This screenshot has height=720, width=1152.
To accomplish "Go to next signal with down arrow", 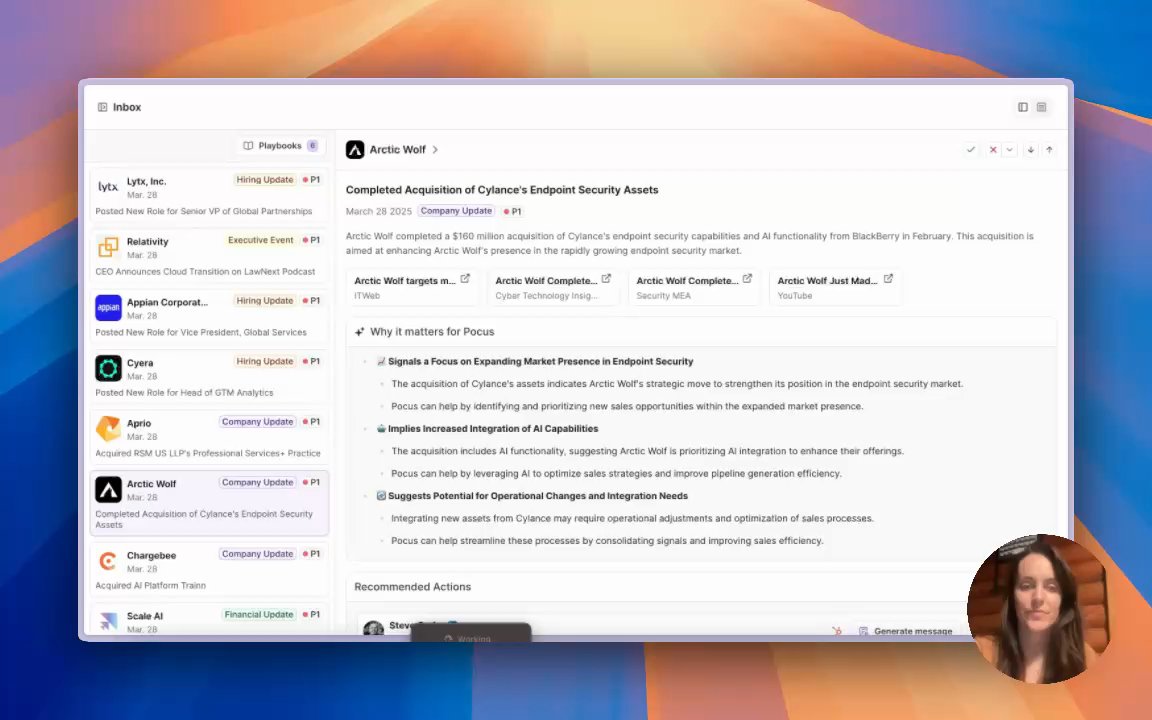I will (x=1031, y=150).
